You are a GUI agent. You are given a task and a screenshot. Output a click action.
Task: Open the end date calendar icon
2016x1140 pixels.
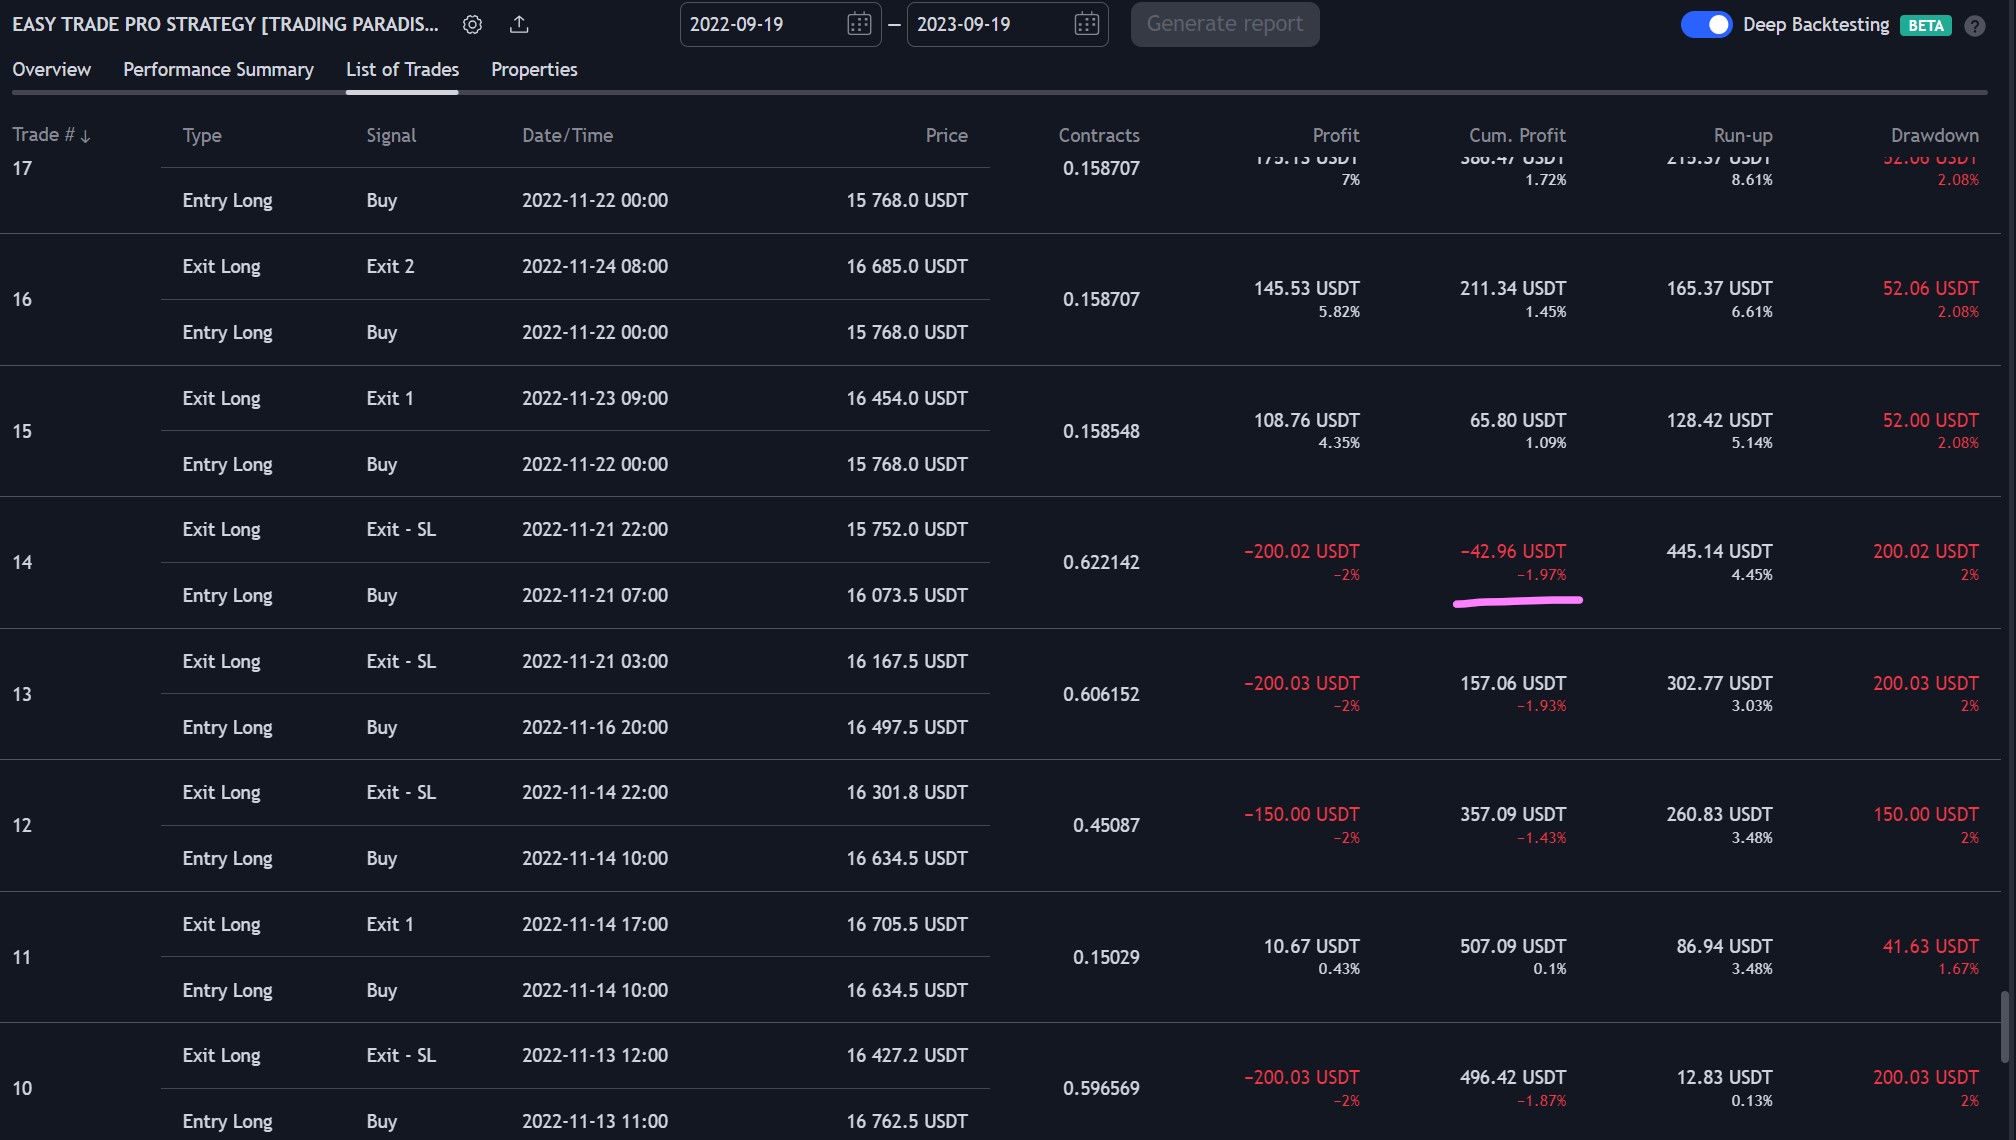pos(1086,24)
